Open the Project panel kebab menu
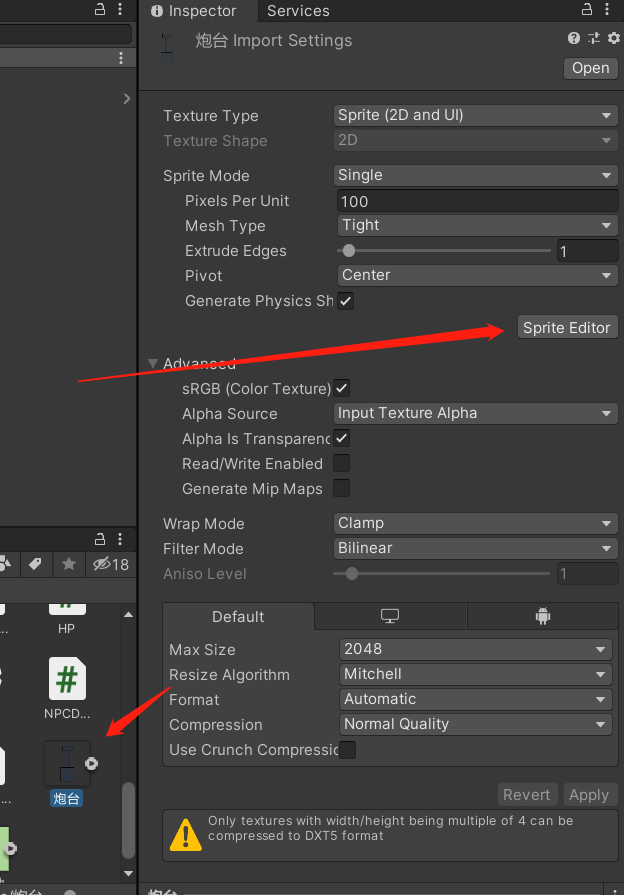The width and height of the screenshot is (624, 895). (x=120, y=539)
